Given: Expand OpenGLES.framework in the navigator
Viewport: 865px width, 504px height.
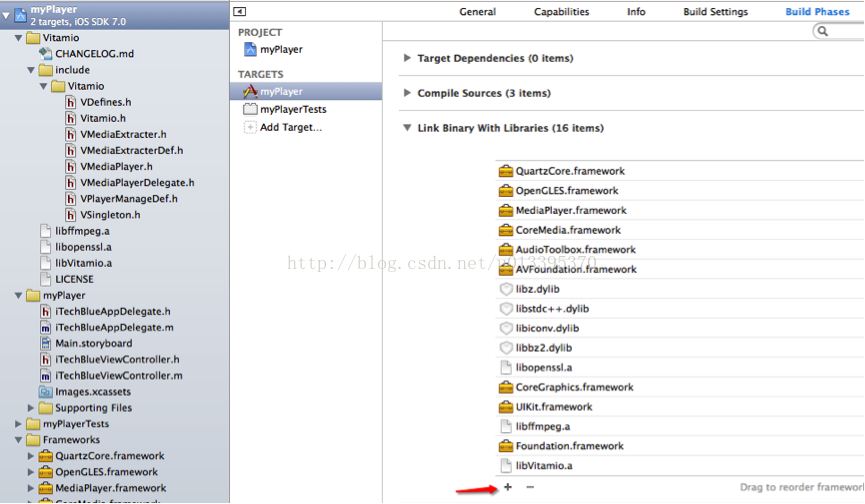Looking at the screenshot, I should click(31, 472).
